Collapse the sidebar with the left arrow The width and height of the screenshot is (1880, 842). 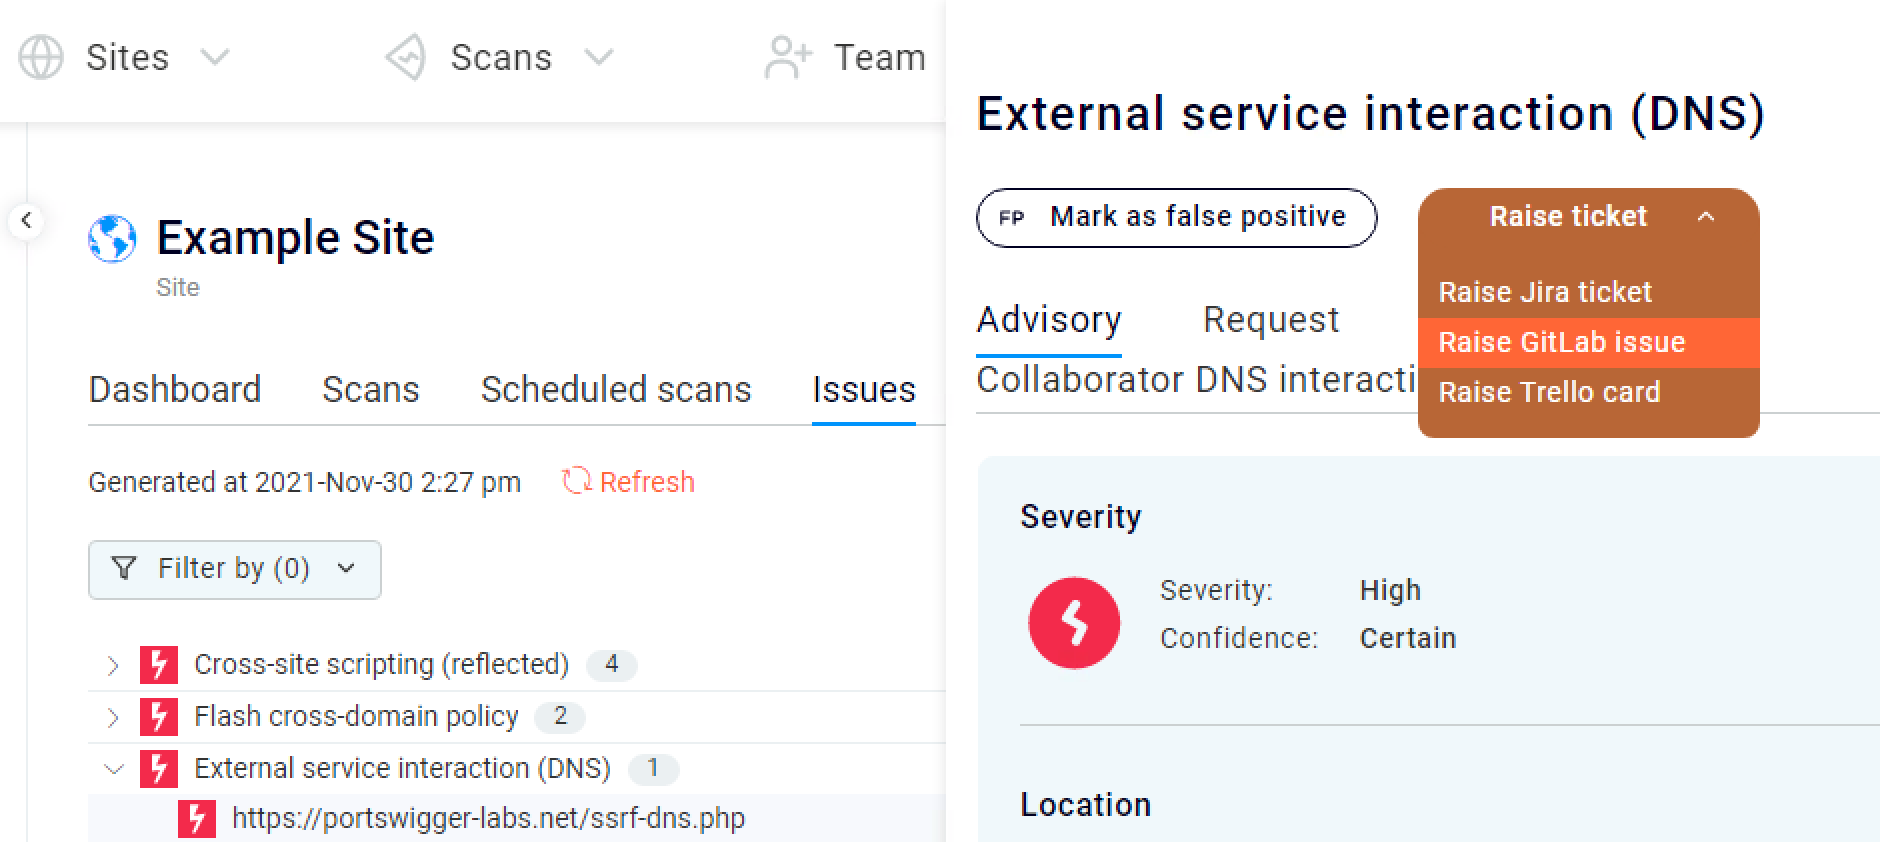pos(27,220)
